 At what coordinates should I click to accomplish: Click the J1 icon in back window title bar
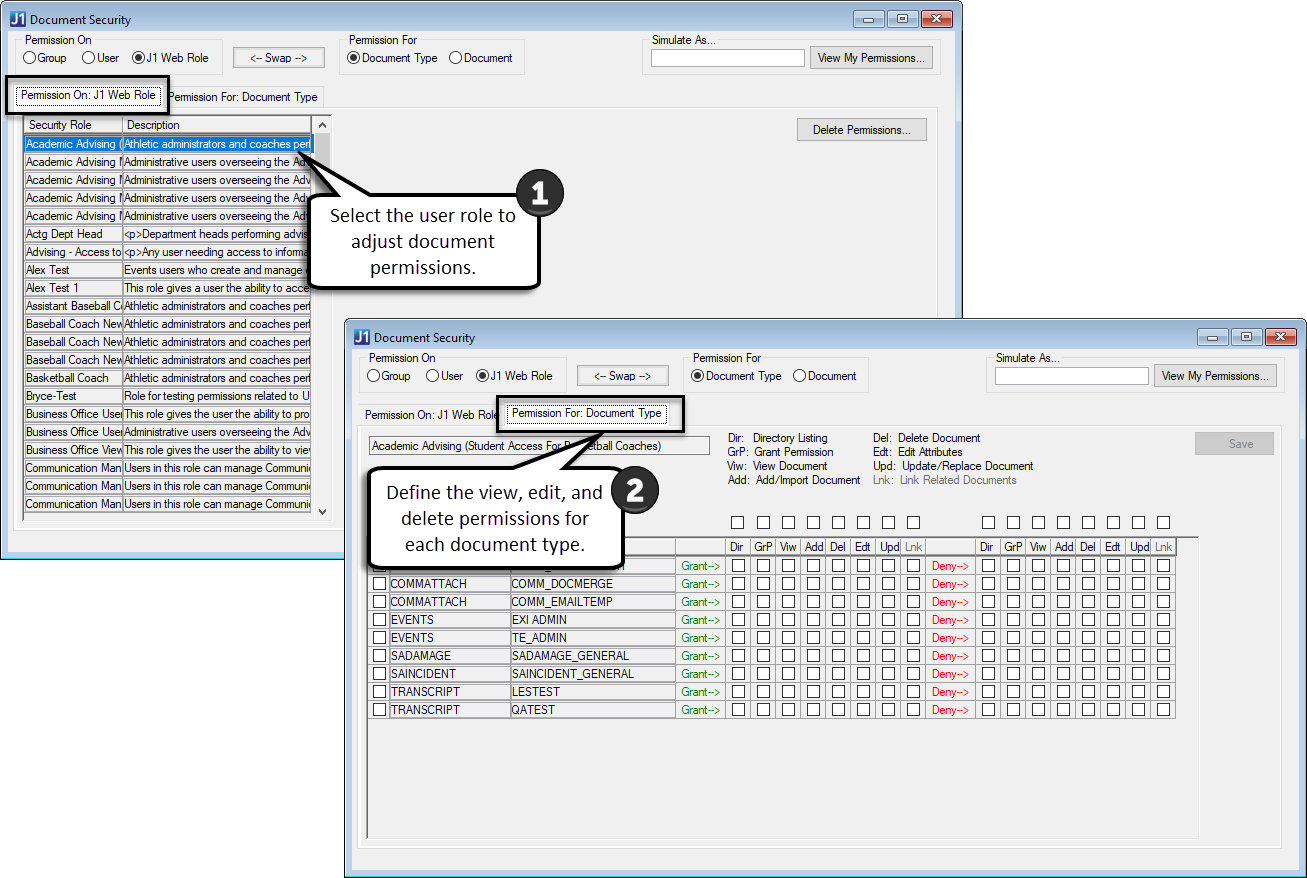point(18,19)
